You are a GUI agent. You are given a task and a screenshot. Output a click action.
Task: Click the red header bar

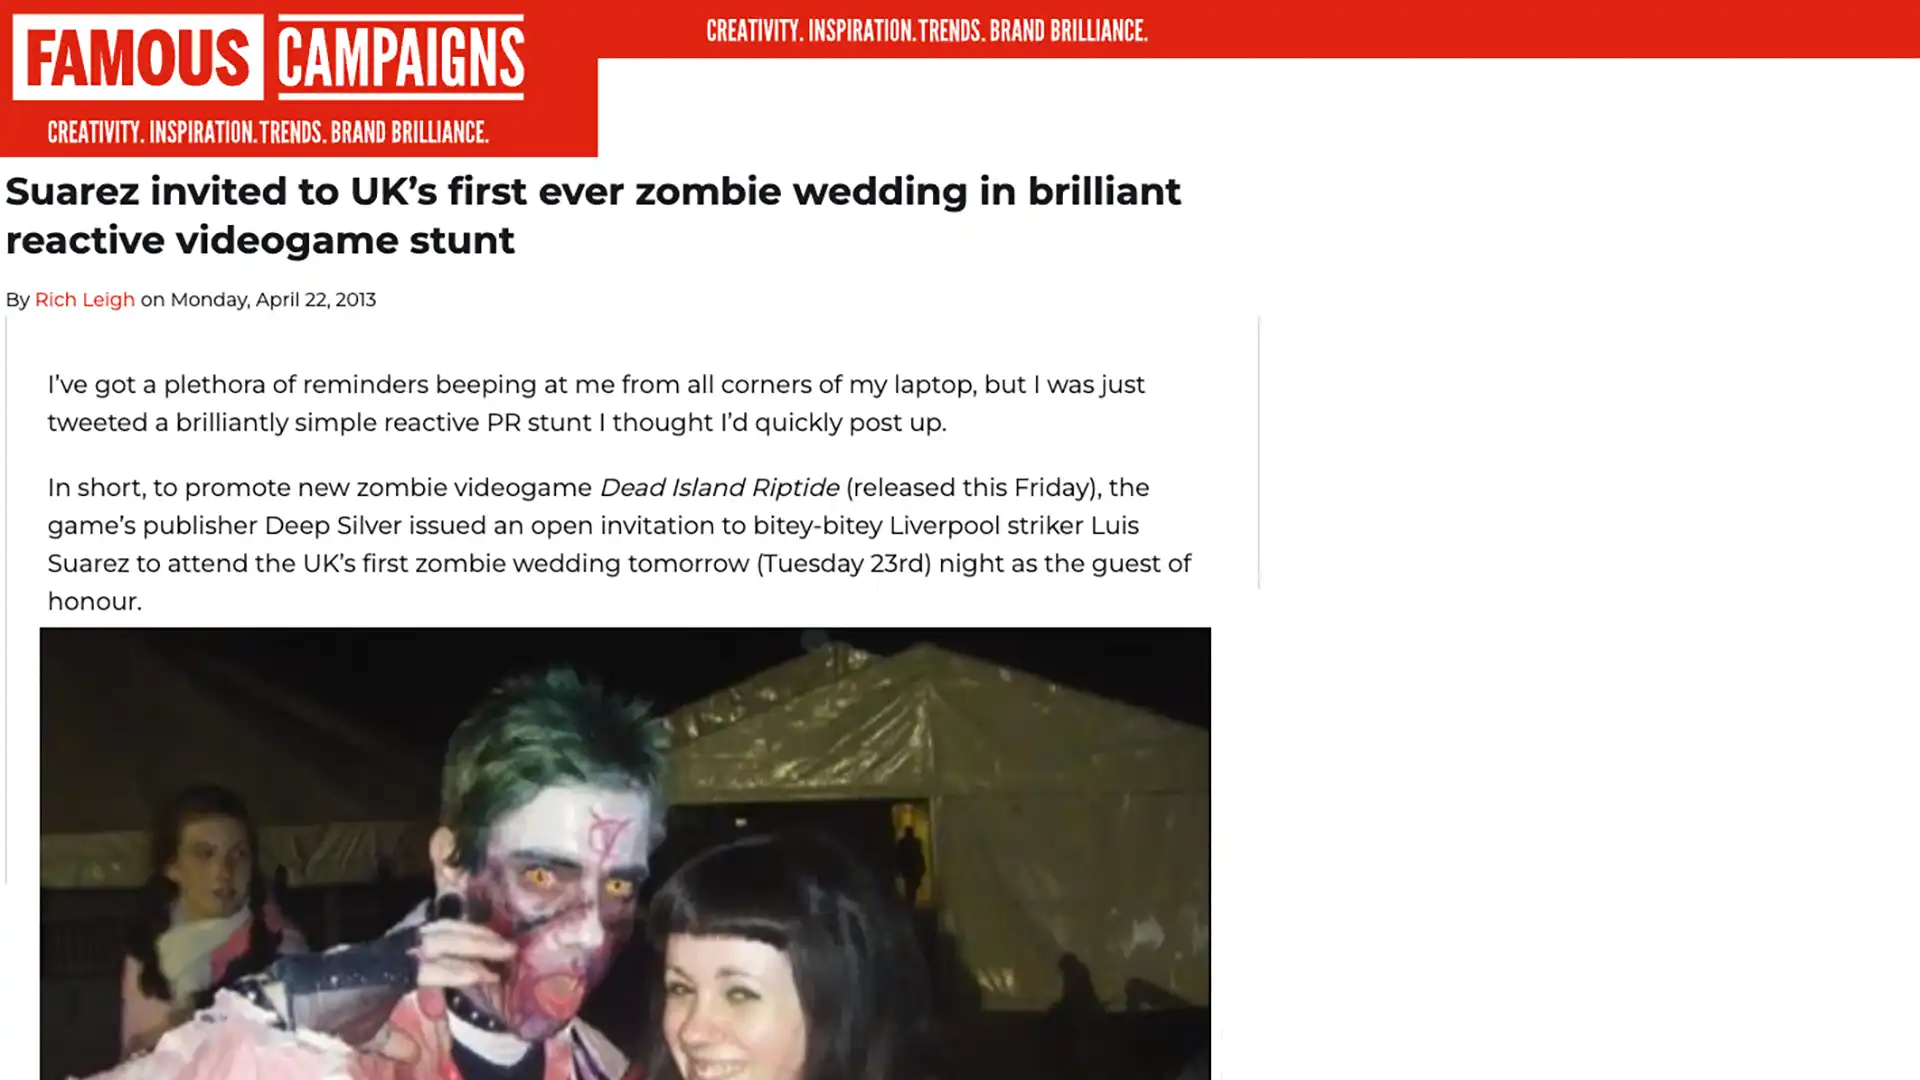1258,29
